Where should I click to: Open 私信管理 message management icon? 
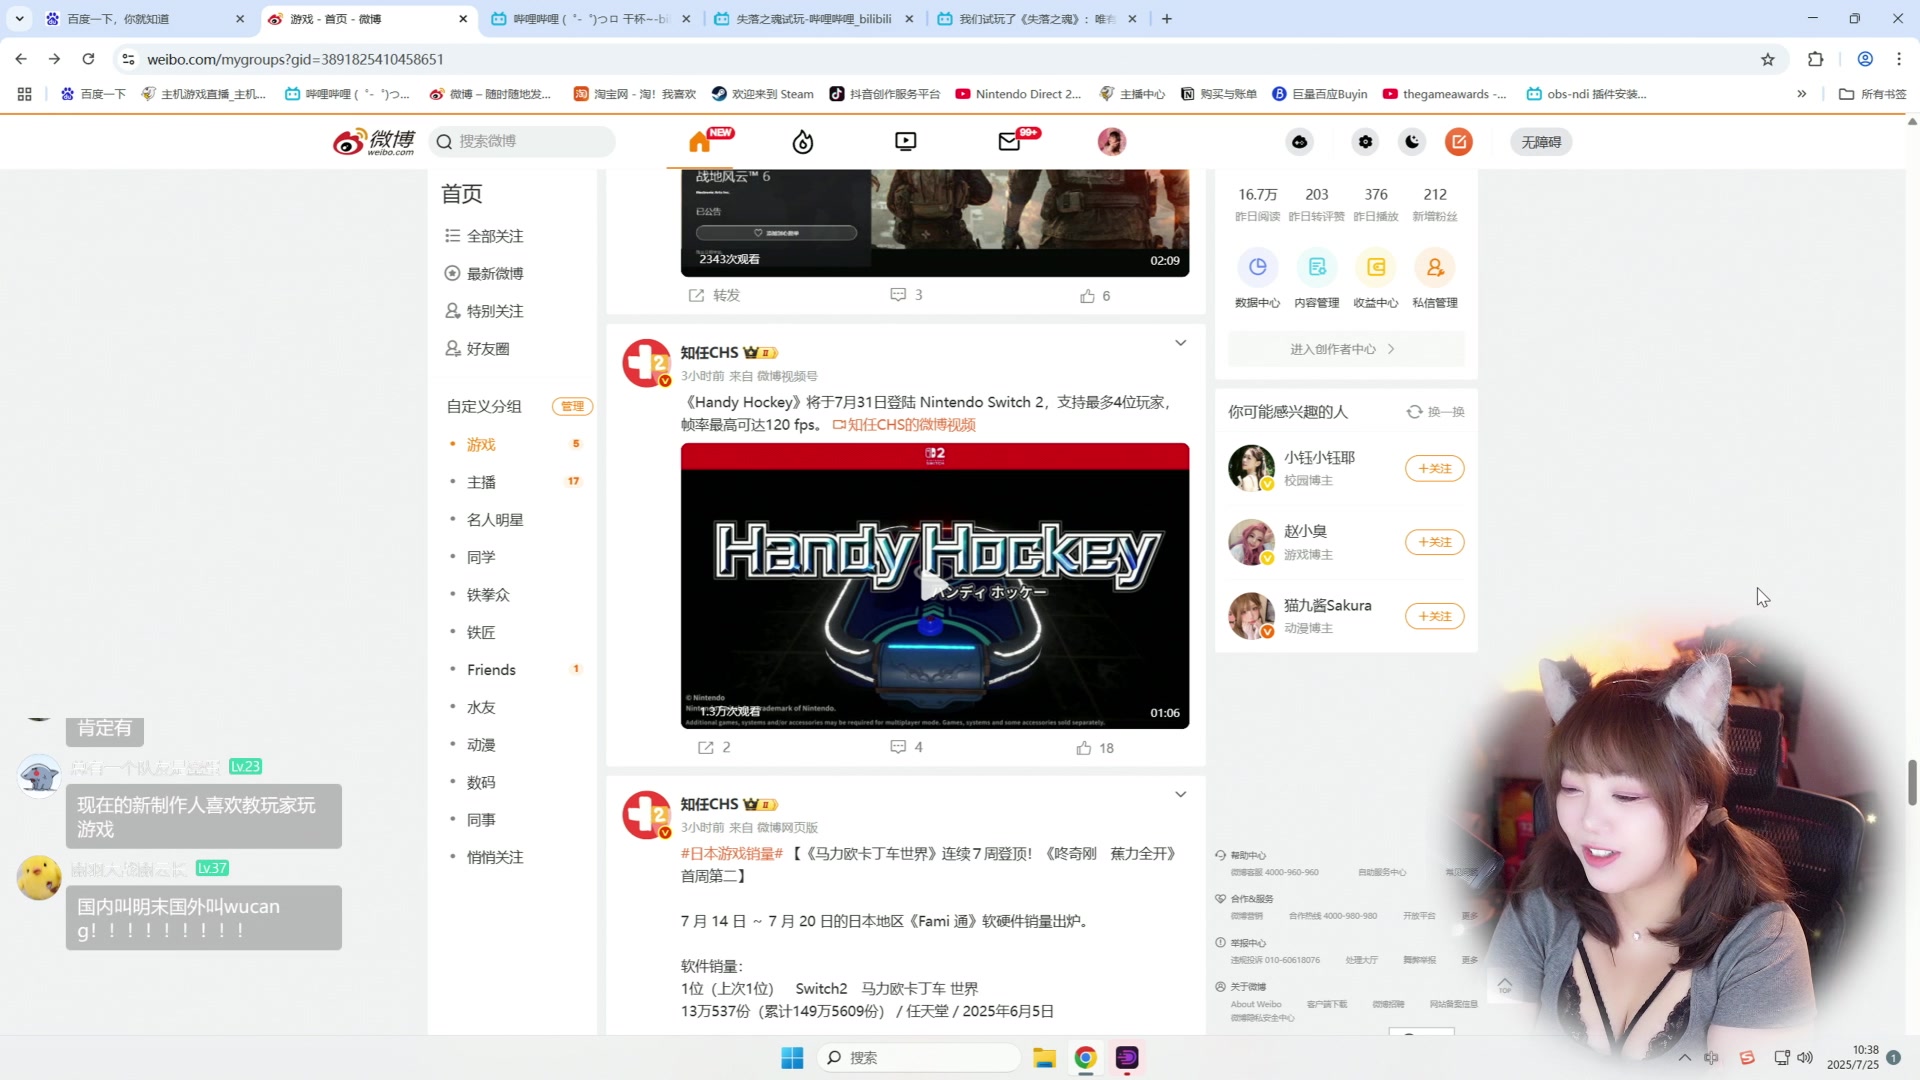click(x=1435, y=268)
